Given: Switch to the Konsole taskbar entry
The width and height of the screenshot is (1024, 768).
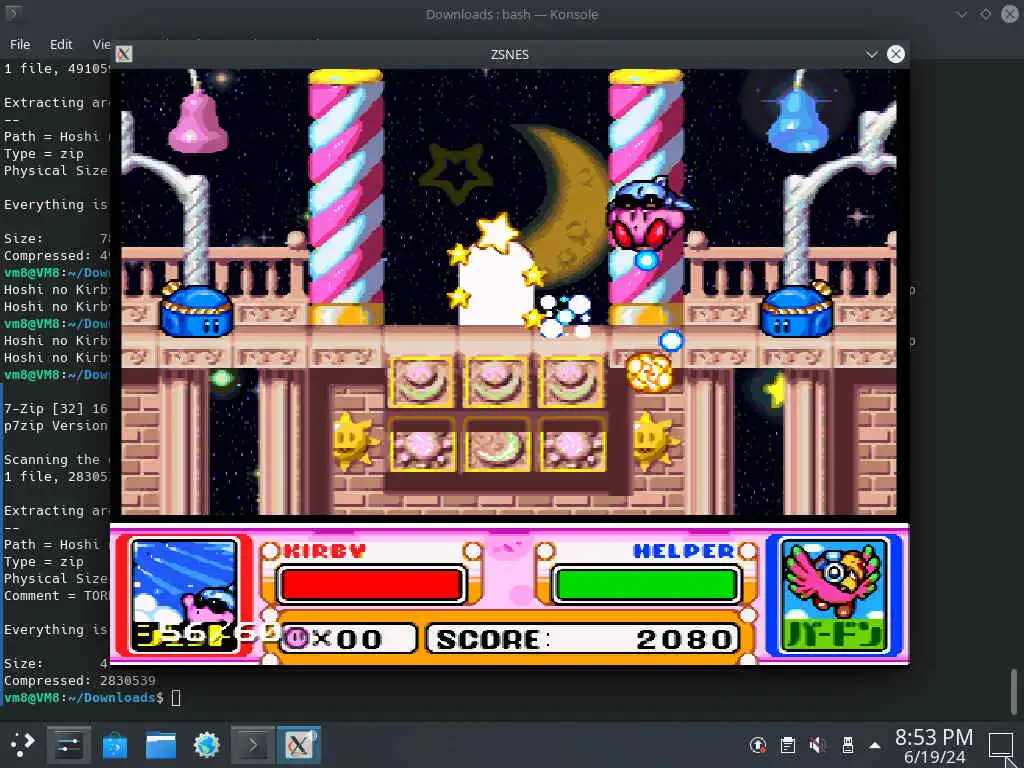Looking at the screenshot, I should 253,744.
